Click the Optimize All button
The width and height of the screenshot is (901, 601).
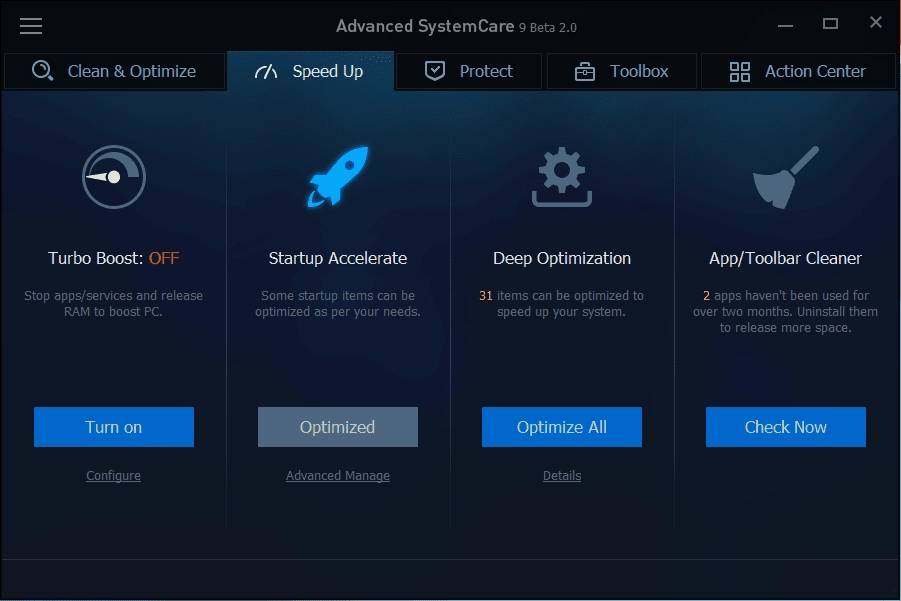click(562, 427)
